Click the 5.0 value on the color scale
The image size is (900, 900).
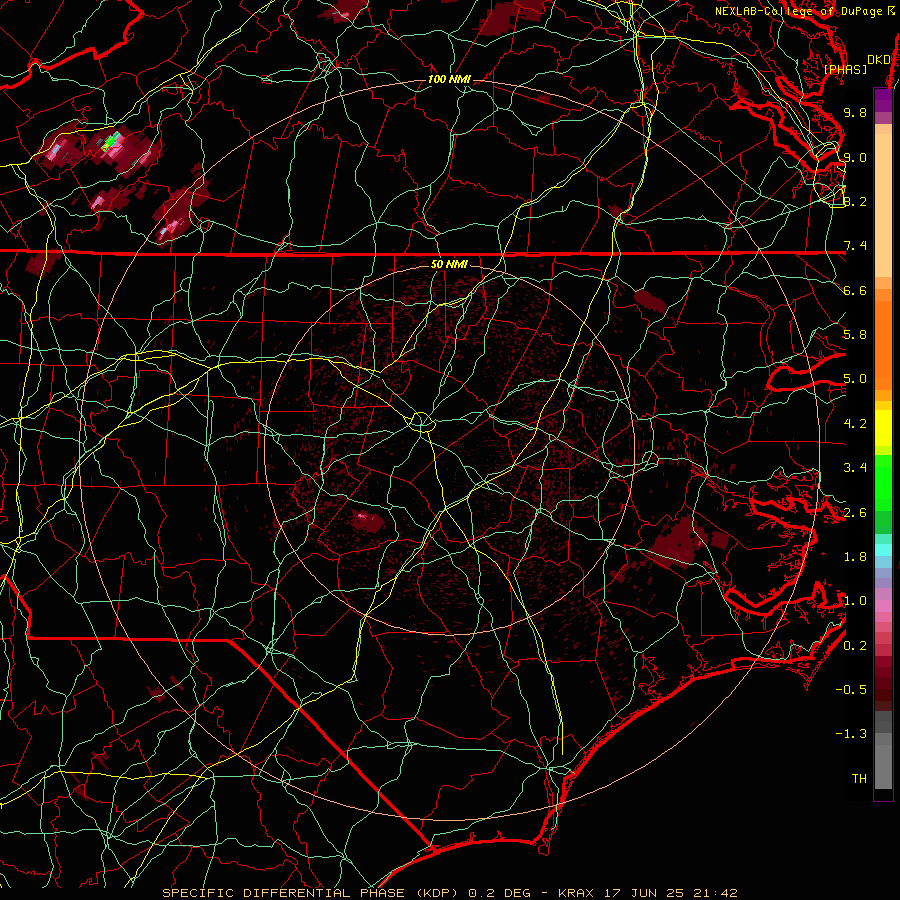point(855,379)
